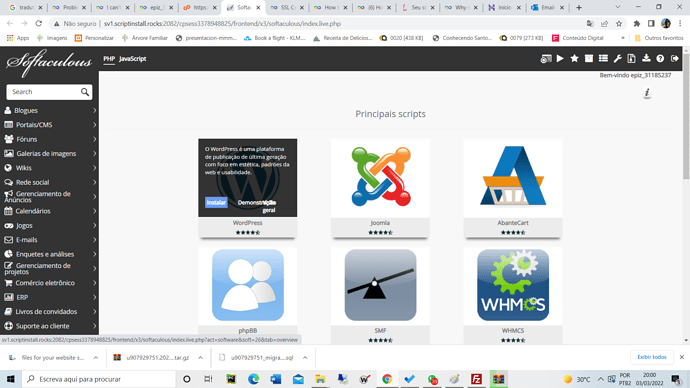Expand the Rede social category
Image resolution: width=690 pixels, height=388 pixels.
click(49, 182)
